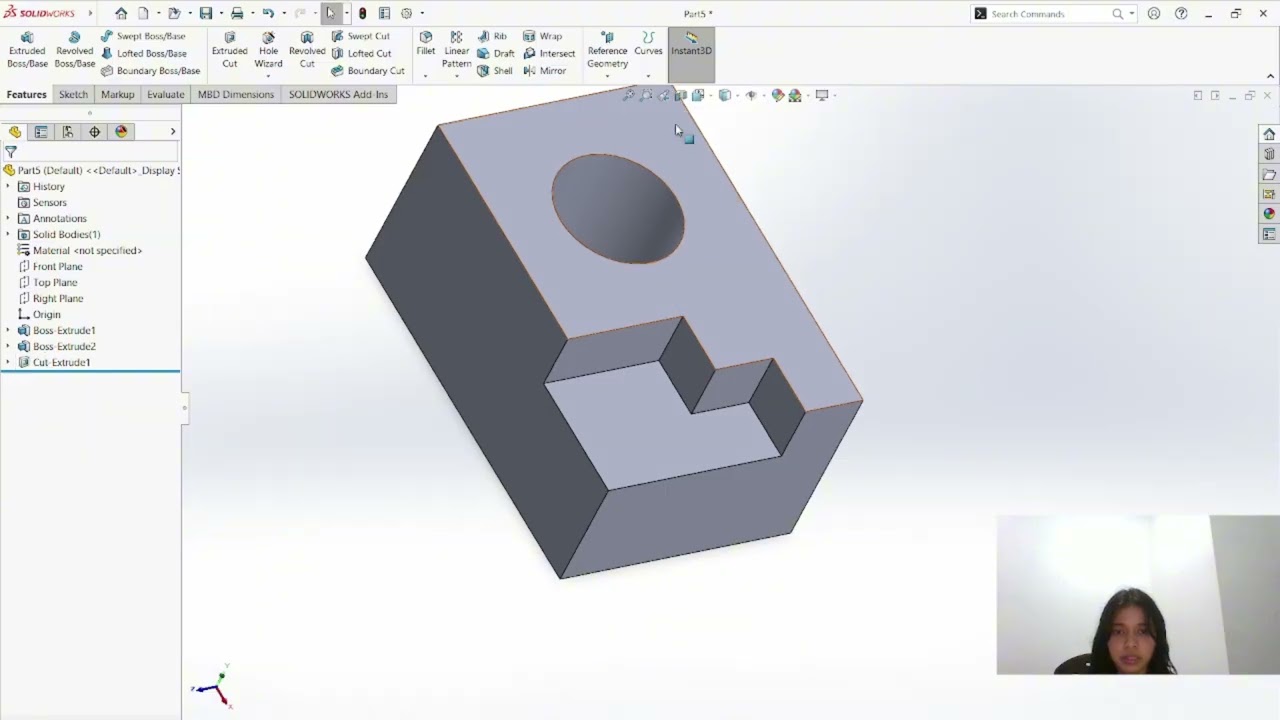Launch the Hole Wizard tool

point(268,50)
